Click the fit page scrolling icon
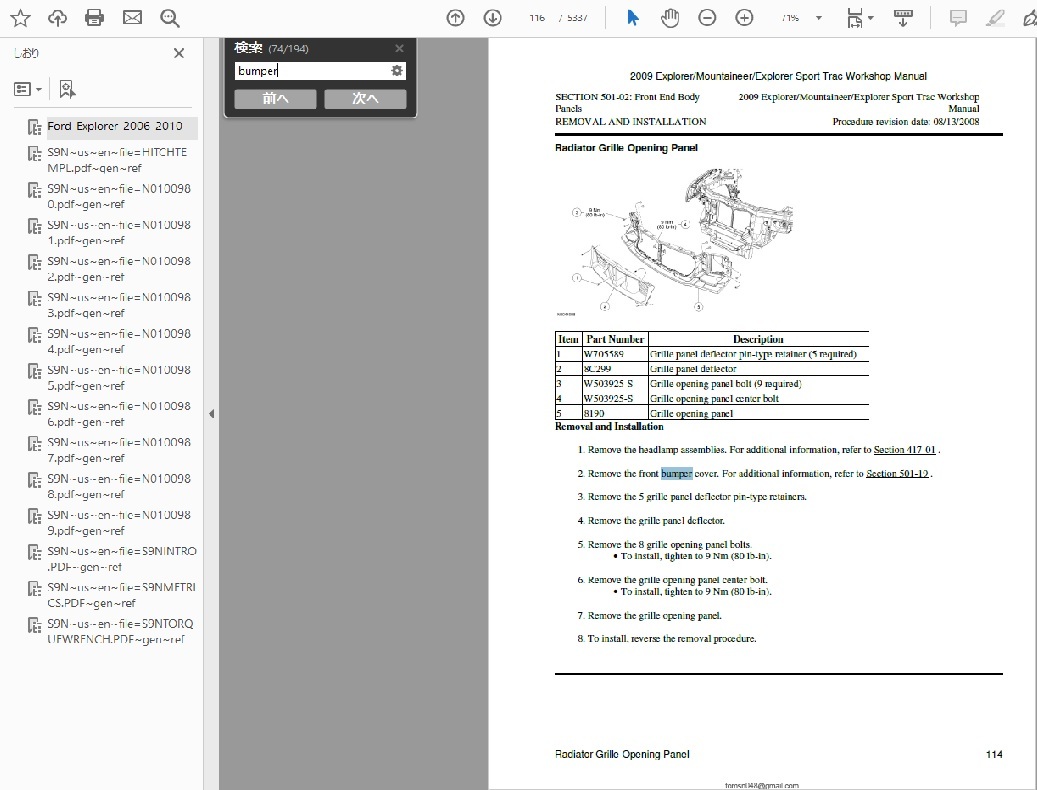Screen dimensions: 1037x790 854,18
